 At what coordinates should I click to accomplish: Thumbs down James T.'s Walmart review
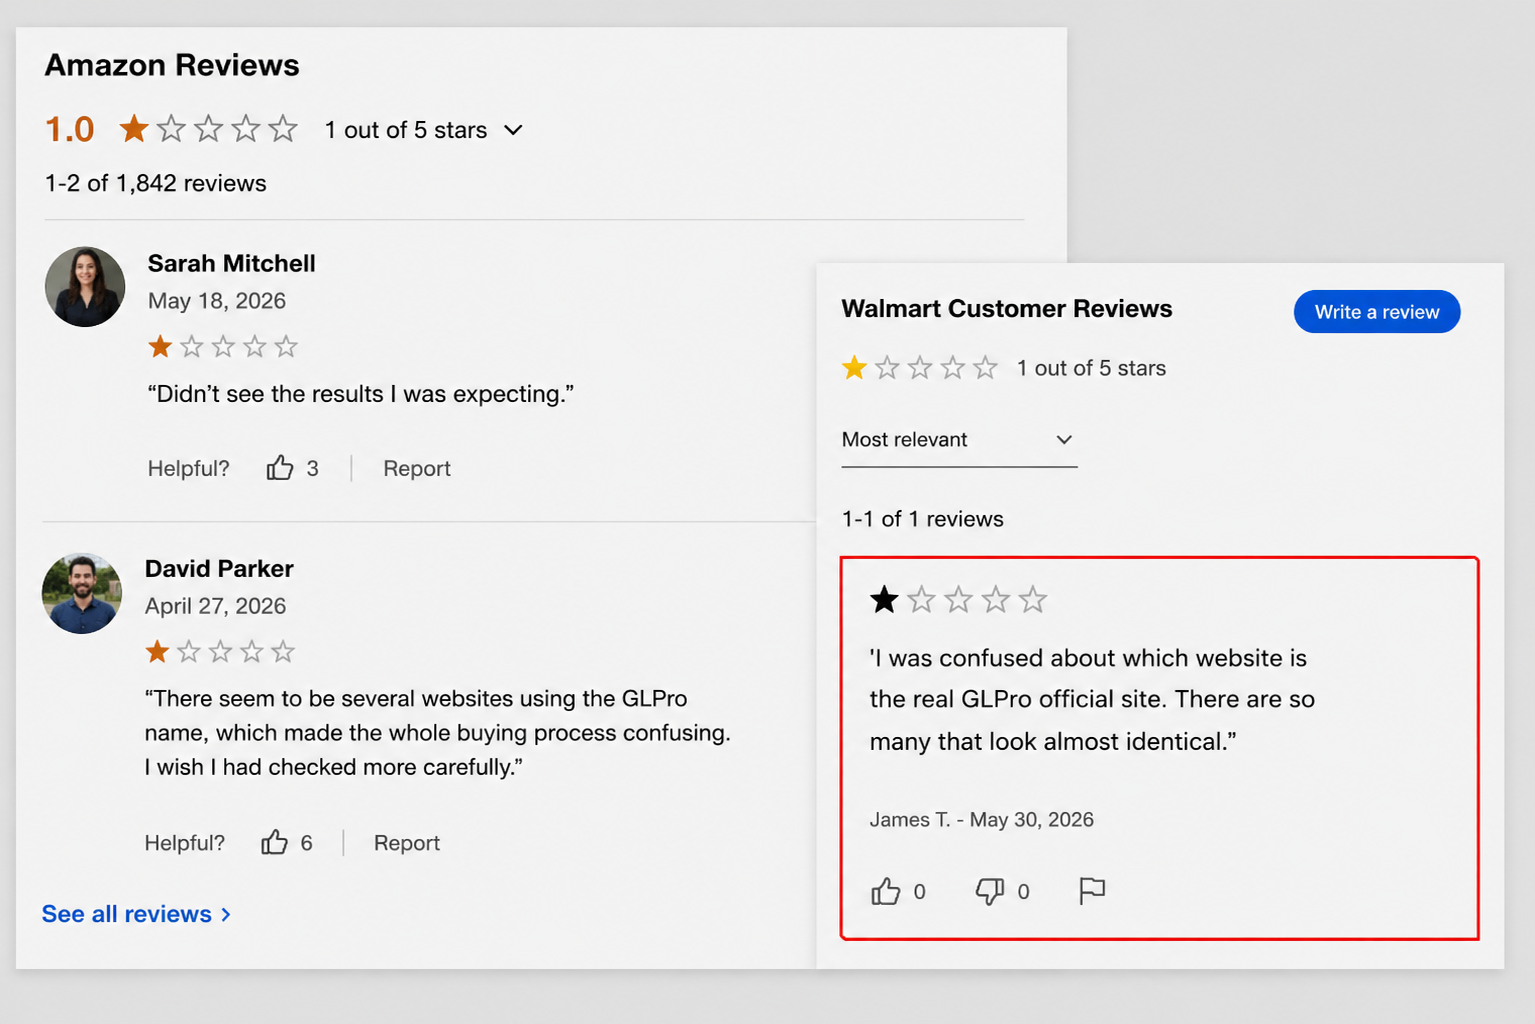coord(989,891)
